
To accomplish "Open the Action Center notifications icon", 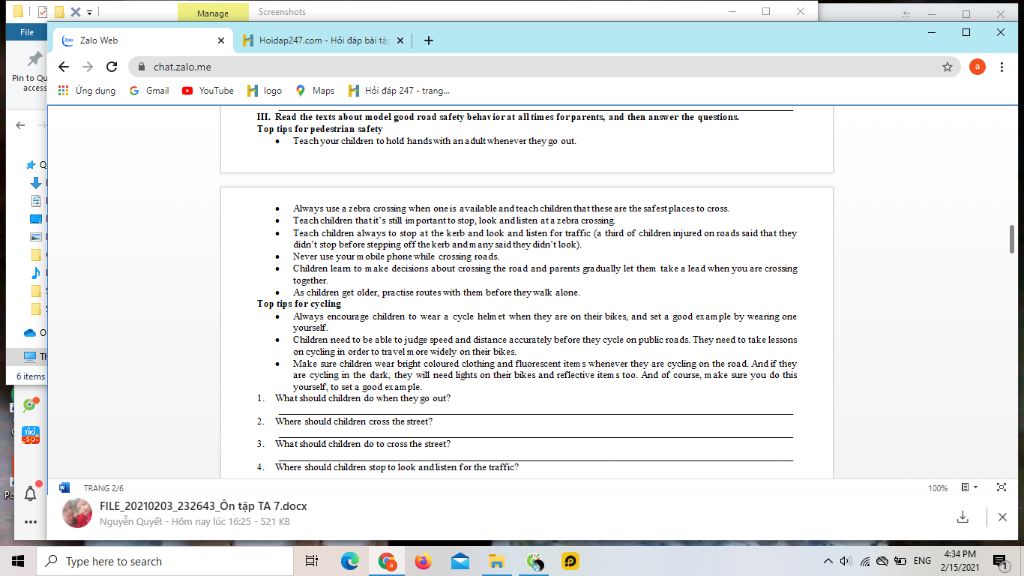I will (x=1000, y=561).
